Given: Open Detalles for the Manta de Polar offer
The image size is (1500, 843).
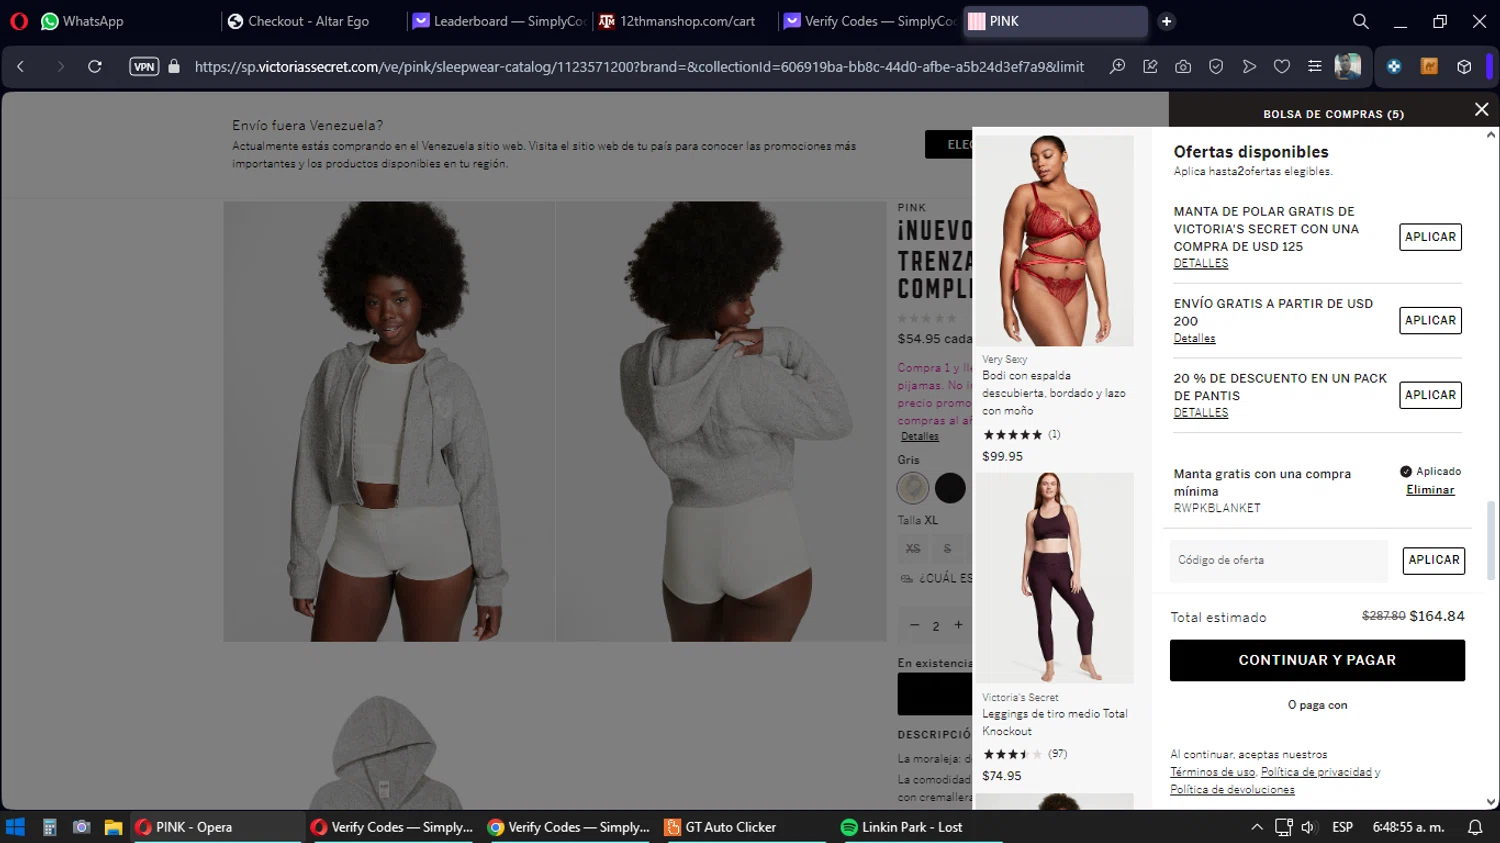Looking at the screenshot, I should point(1201,263).
